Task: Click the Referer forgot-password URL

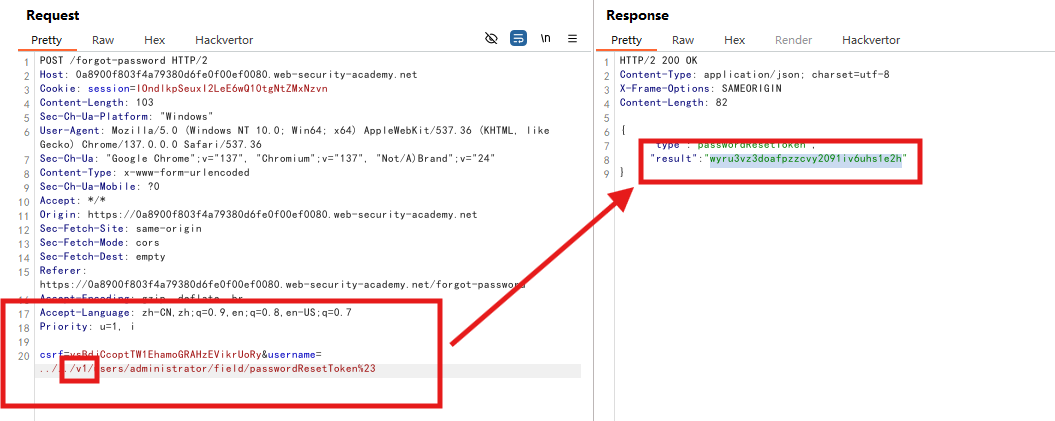Action: [283, 285]
